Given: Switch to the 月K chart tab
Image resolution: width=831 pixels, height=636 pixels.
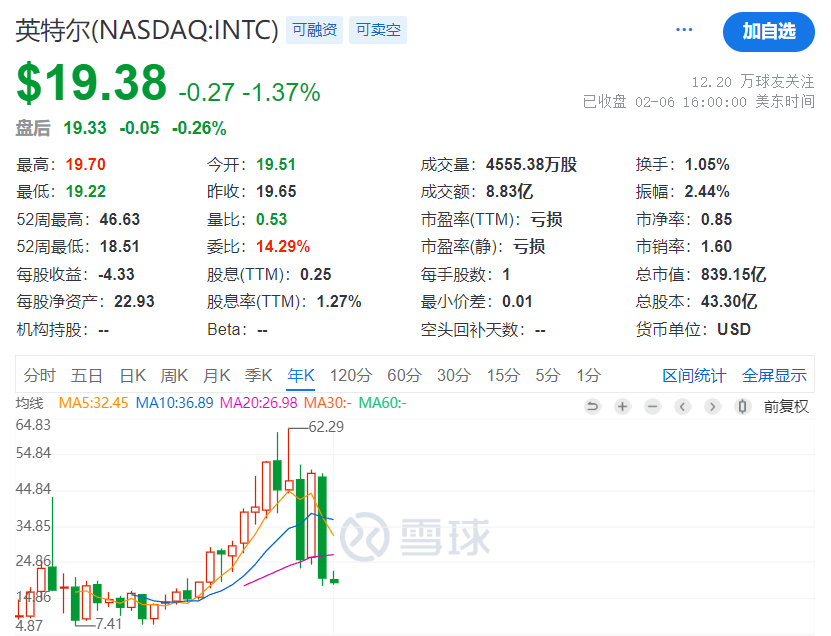Looking at the screenshot, I should [x=216, y=376].
